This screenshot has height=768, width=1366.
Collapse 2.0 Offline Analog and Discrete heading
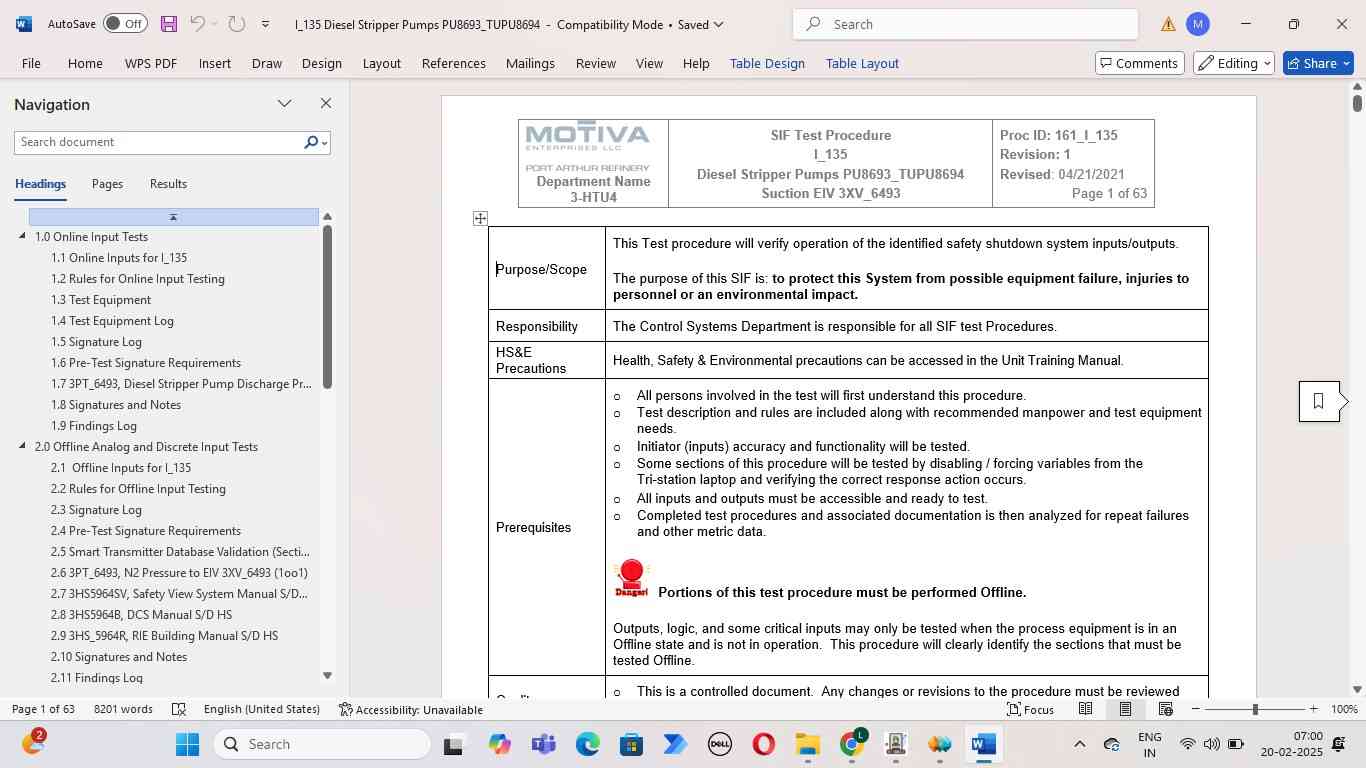point(23,447)
